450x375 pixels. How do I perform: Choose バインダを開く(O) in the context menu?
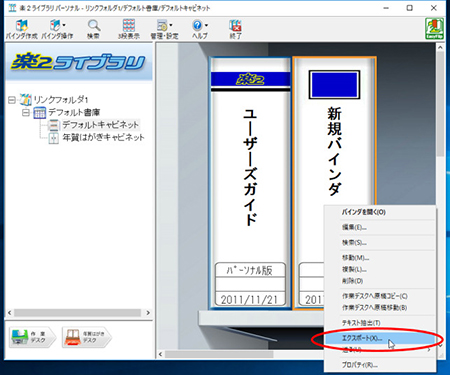[x=380, y=212]
